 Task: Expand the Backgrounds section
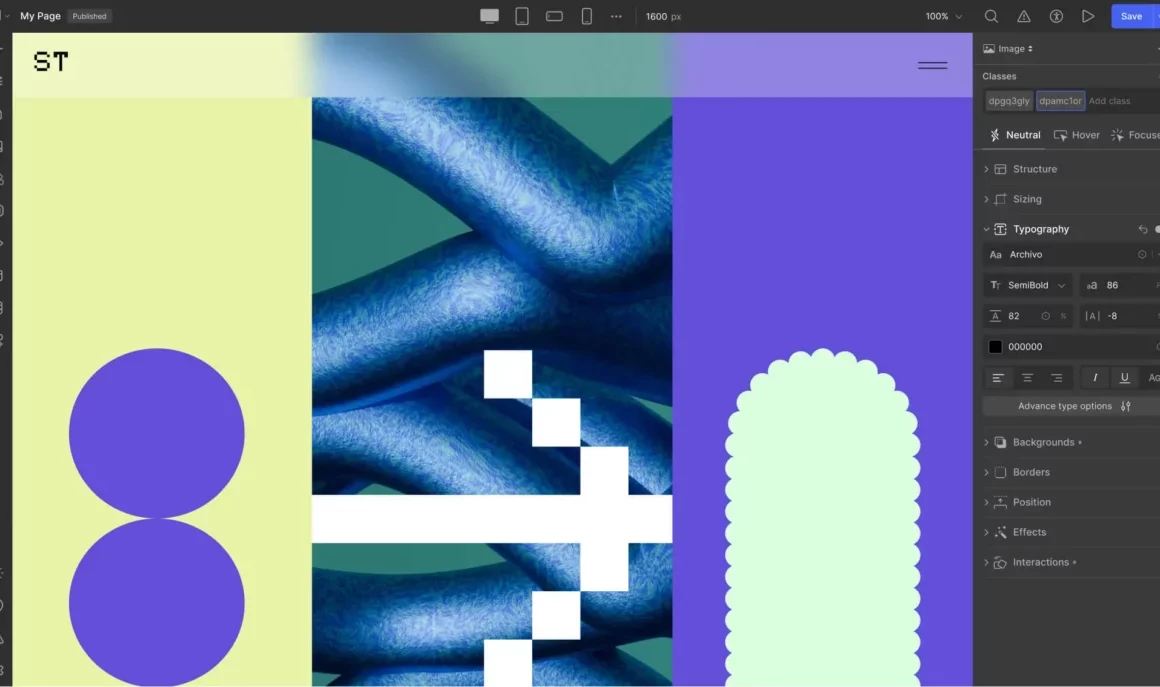[x=1043, y=442]
